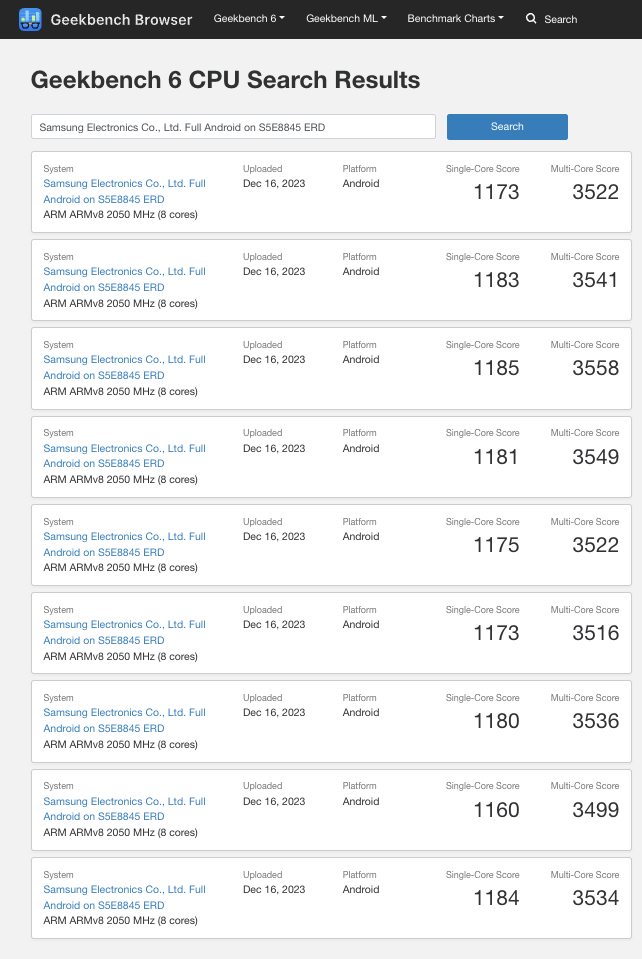The width and height of the screenshot is (642, 959).
Task: Open the system link with multi-core 3499
Action: coord(124,809)
